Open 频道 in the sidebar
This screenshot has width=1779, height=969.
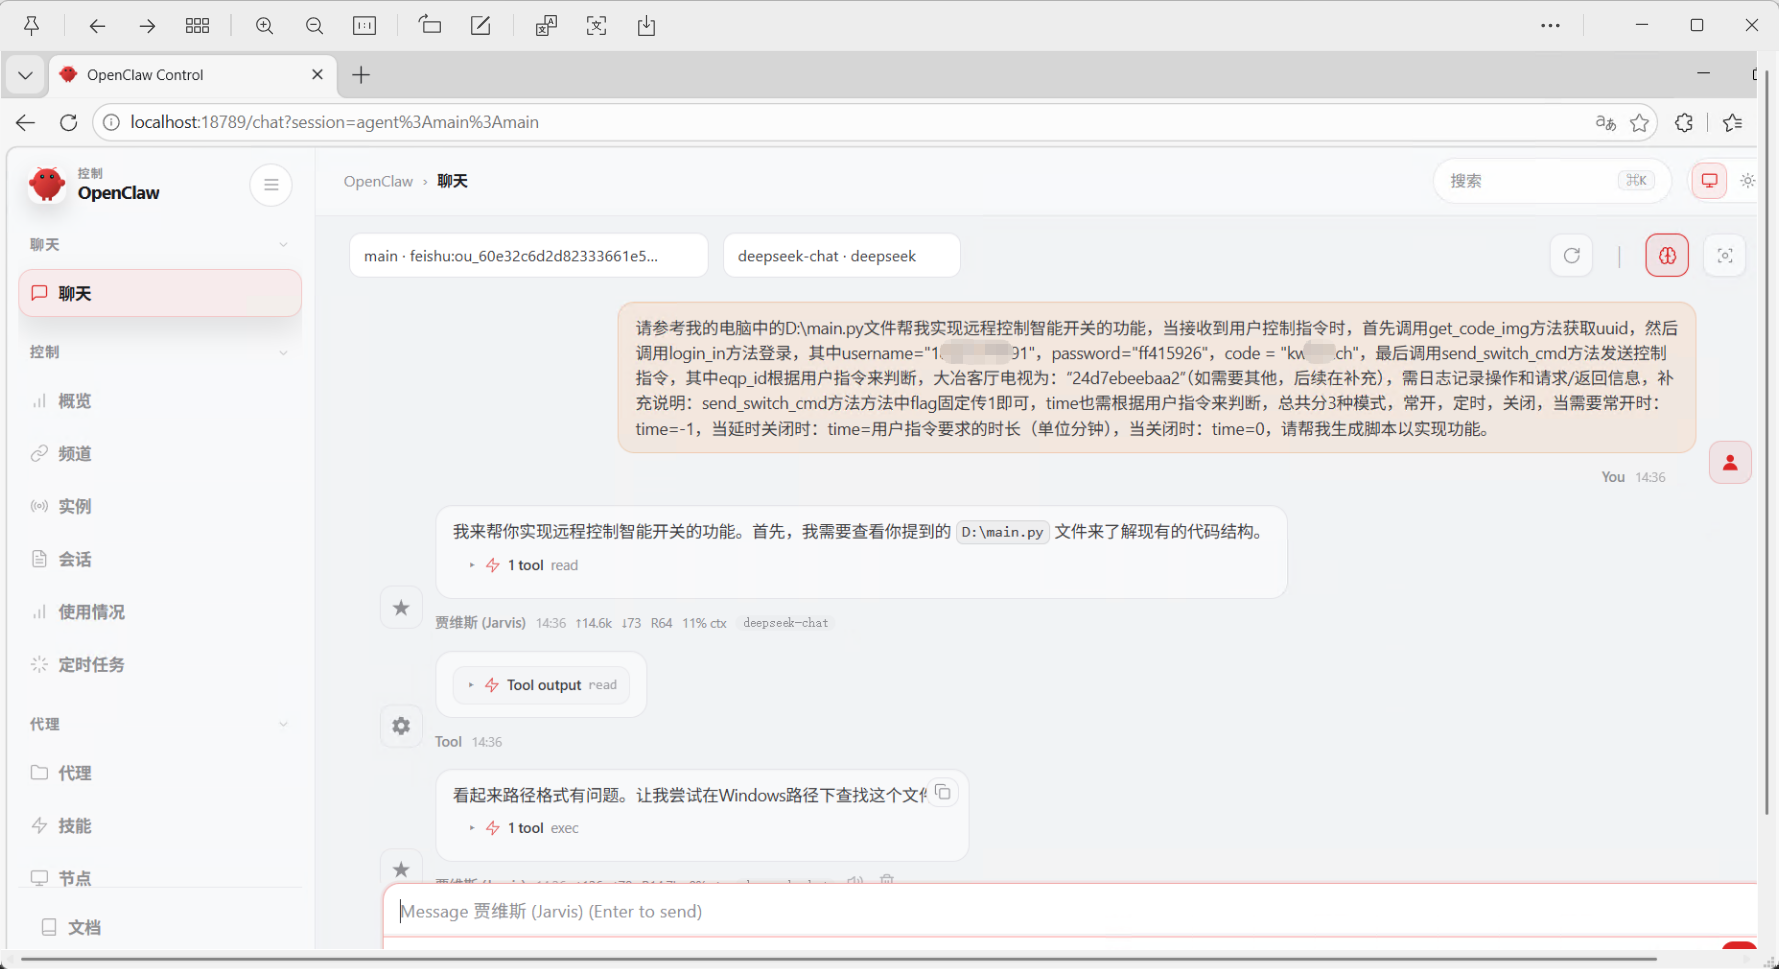click(x=160, y=454)
